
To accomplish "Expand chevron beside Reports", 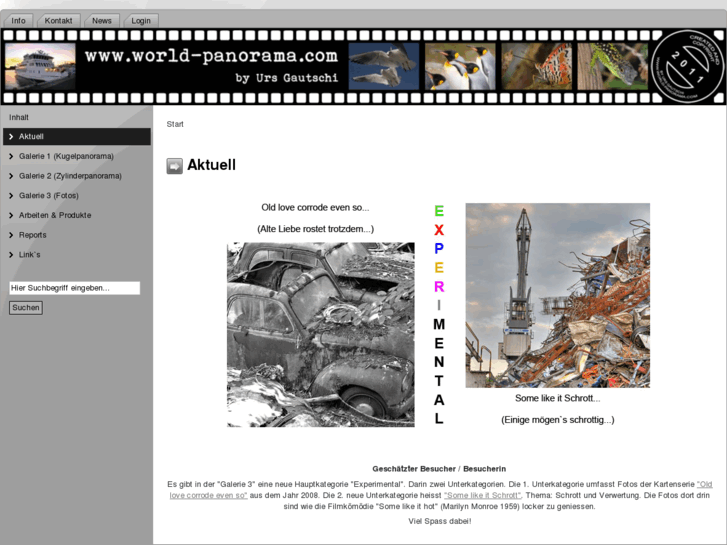I will 11,235.
